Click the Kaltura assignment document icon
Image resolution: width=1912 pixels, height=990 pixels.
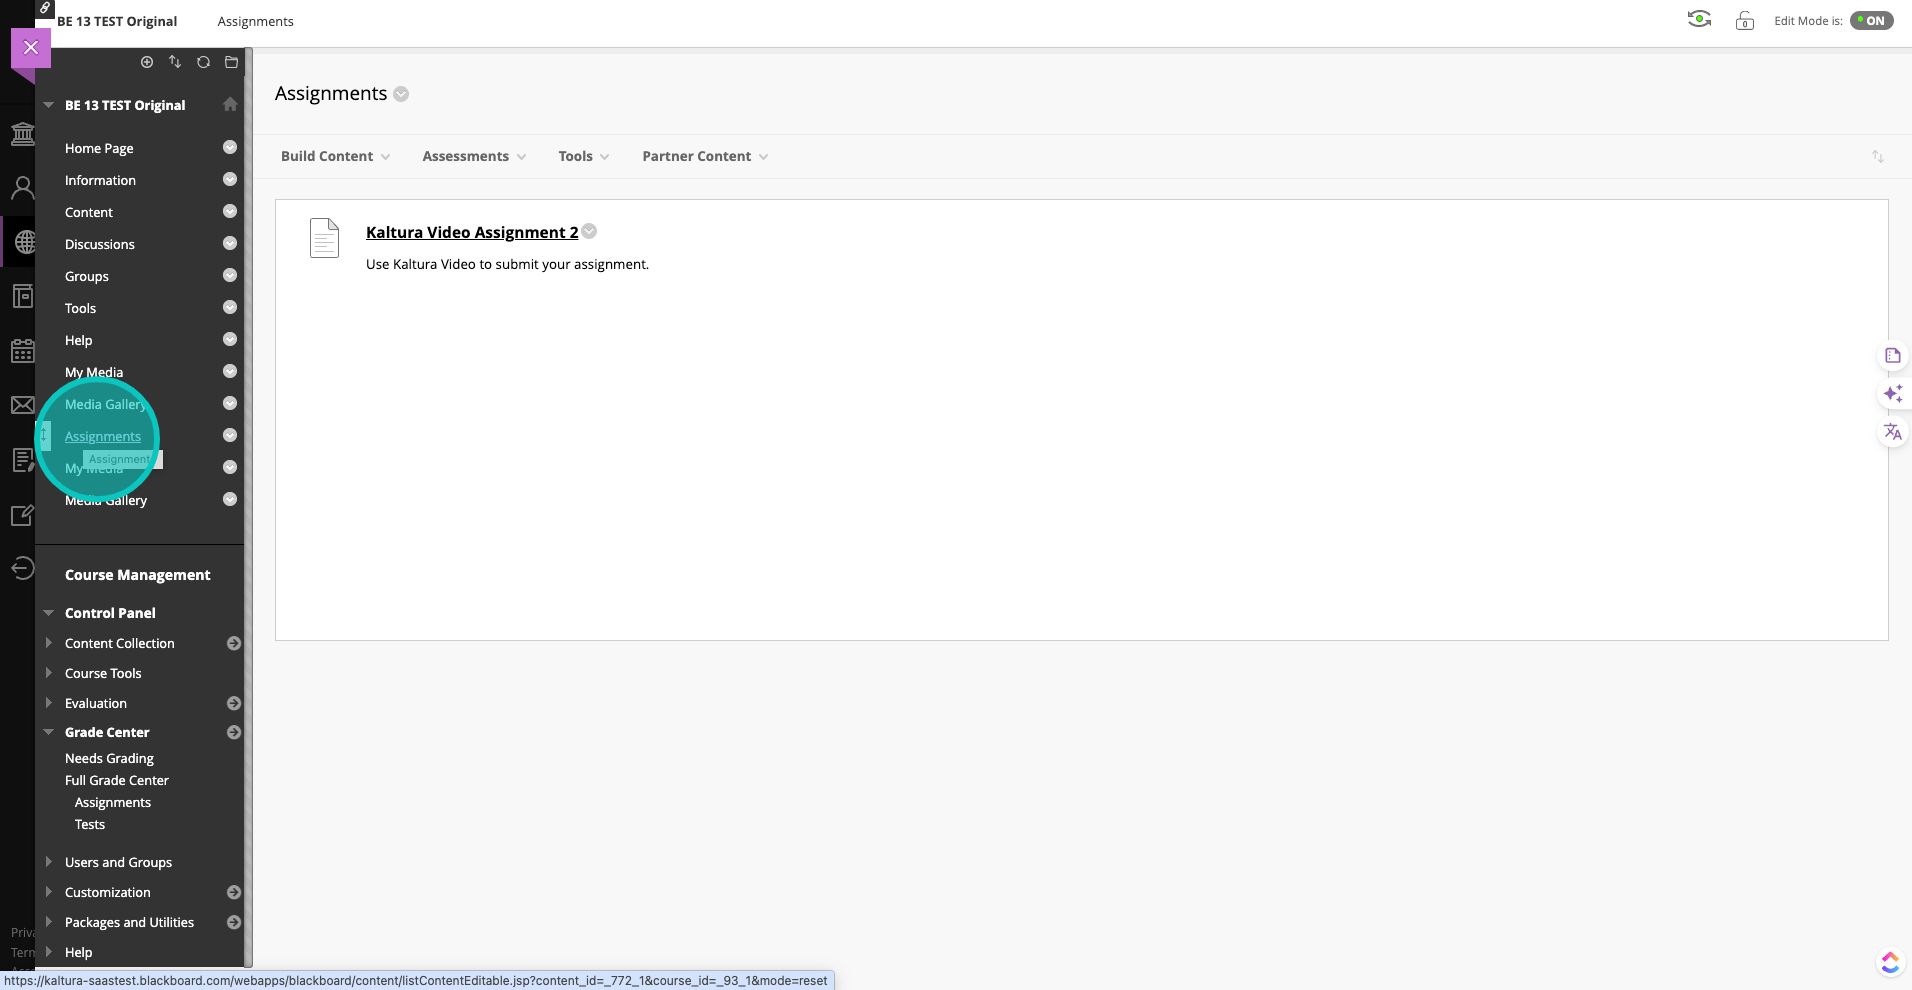tap(324, 238)
